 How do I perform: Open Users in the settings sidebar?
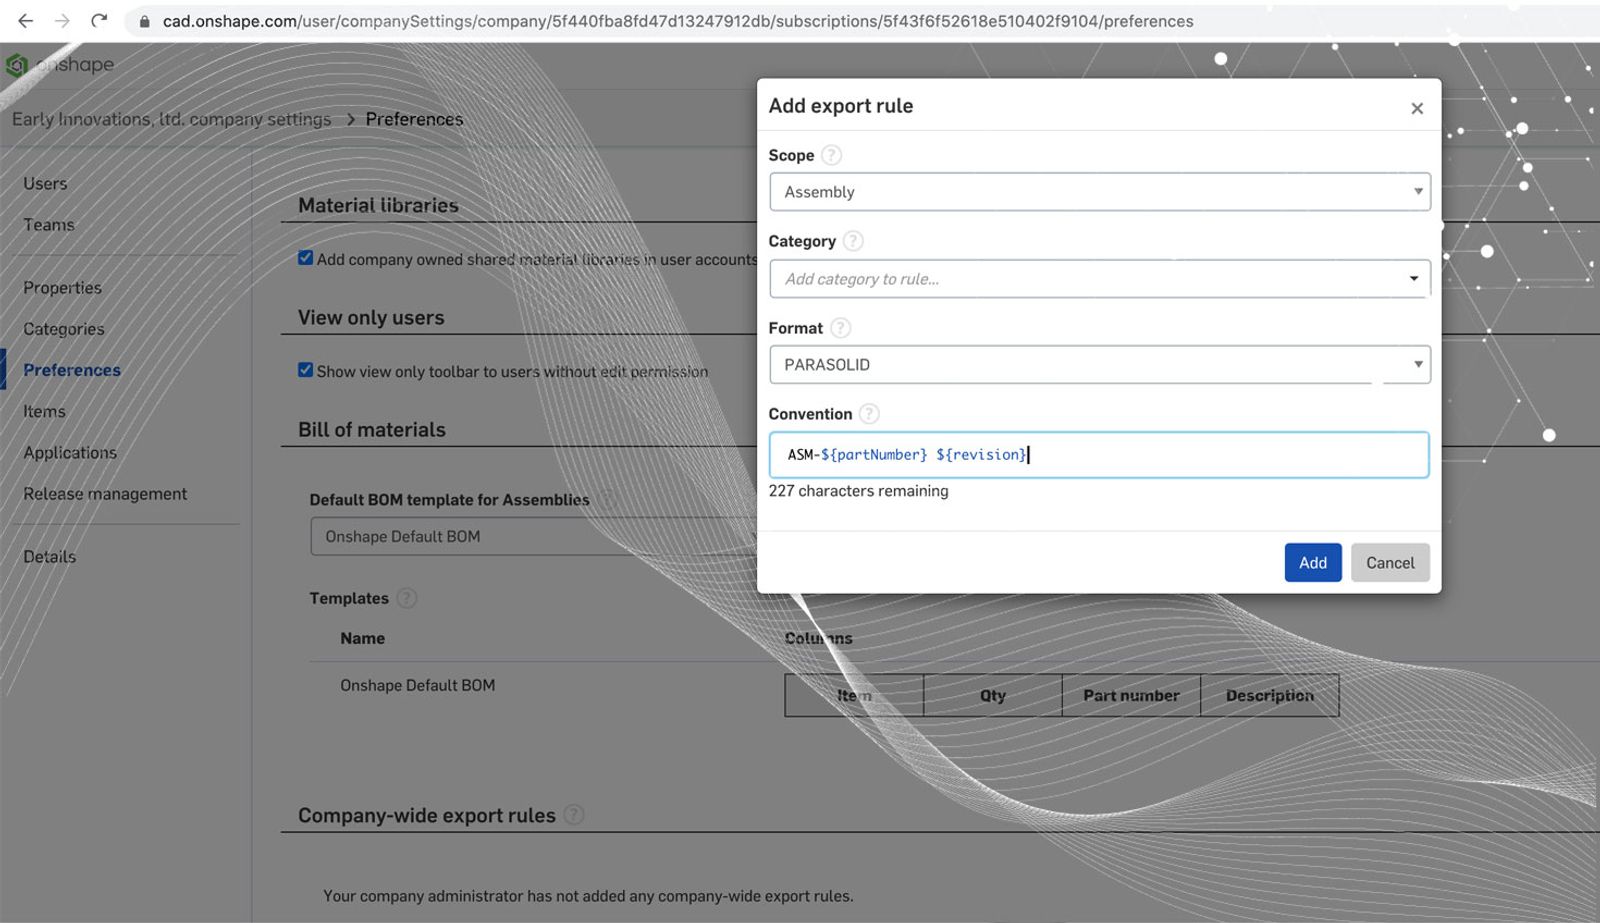click(x=45, y=184)
